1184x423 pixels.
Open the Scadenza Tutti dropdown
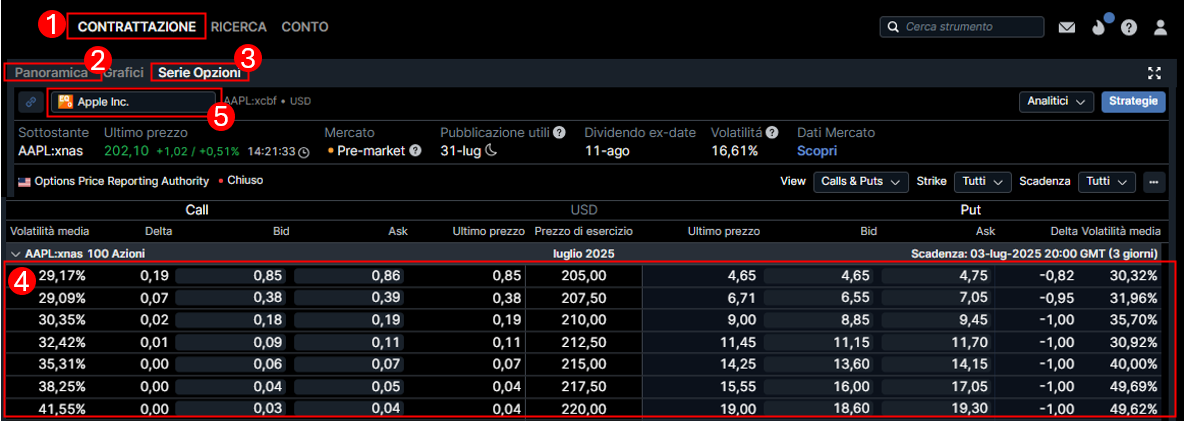point(1107,182)
